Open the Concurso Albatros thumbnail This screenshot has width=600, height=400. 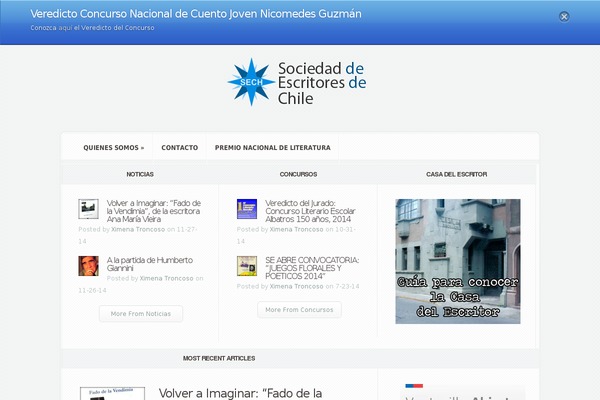tap(247, 209)
